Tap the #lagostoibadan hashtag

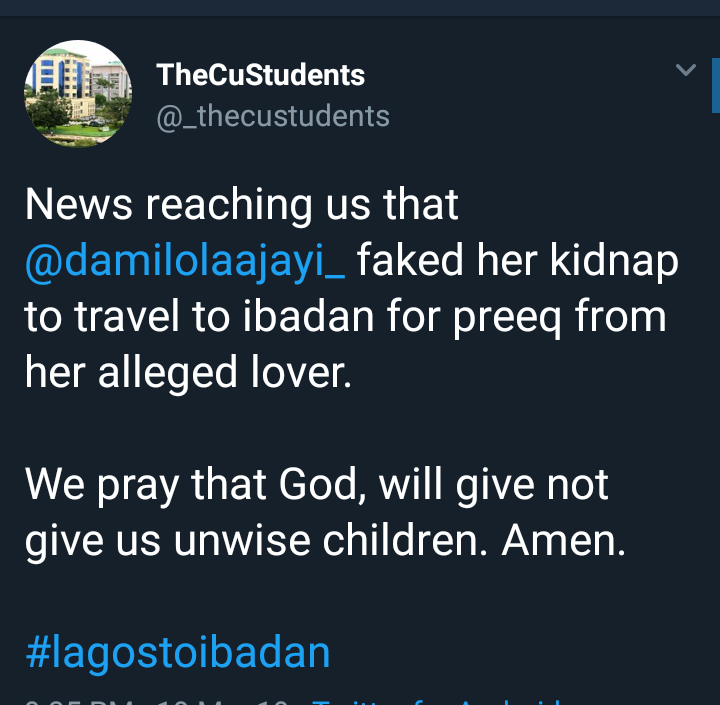(177, 653)
